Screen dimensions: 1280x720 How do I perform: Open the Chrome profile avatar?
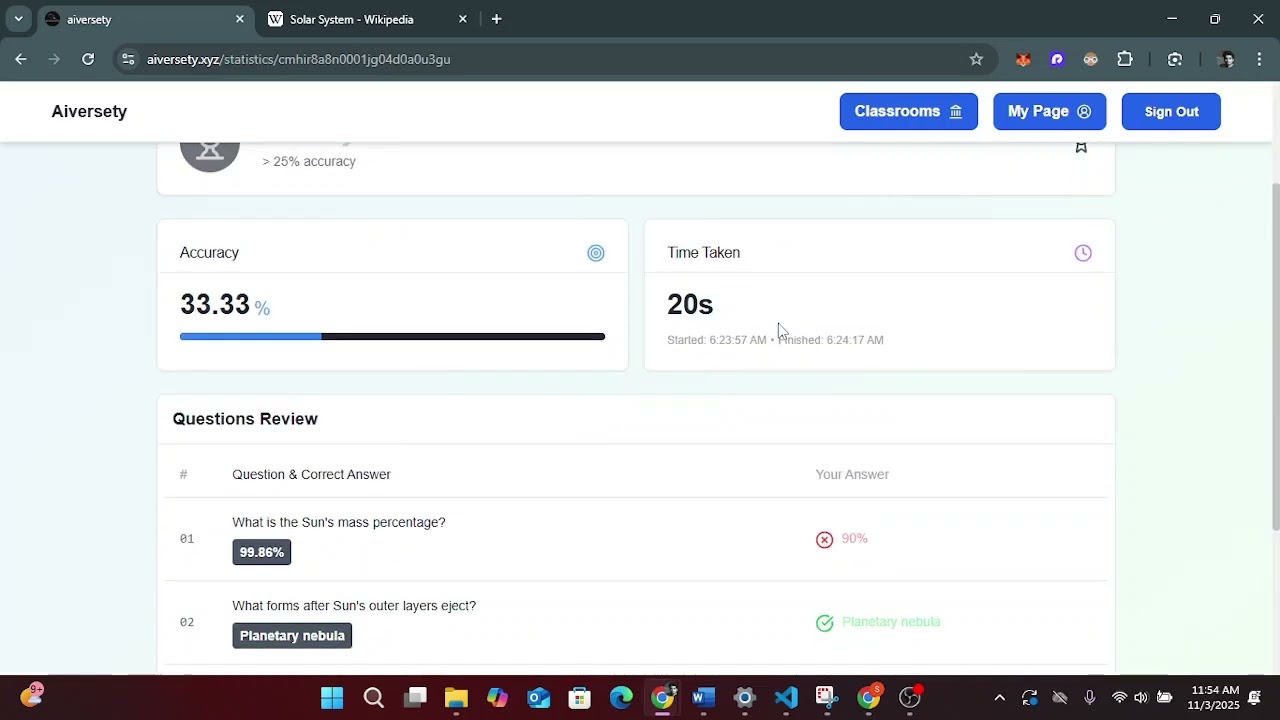(x=1226, y=59)
